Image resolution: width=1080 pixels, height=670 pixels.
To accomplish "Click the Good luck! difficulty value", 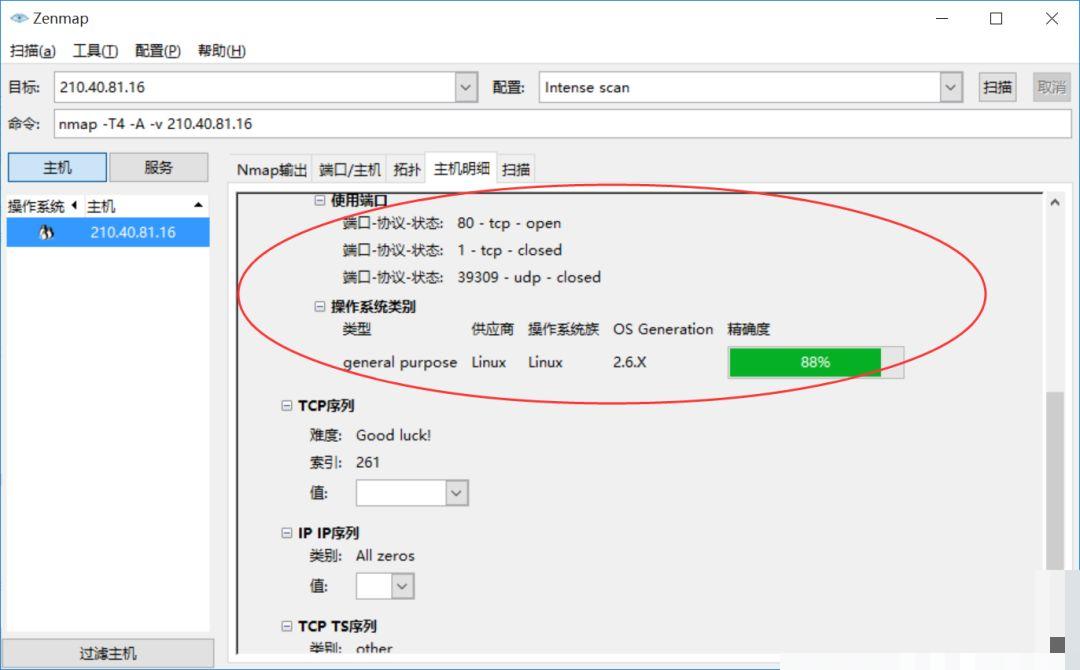I will 393,435.
